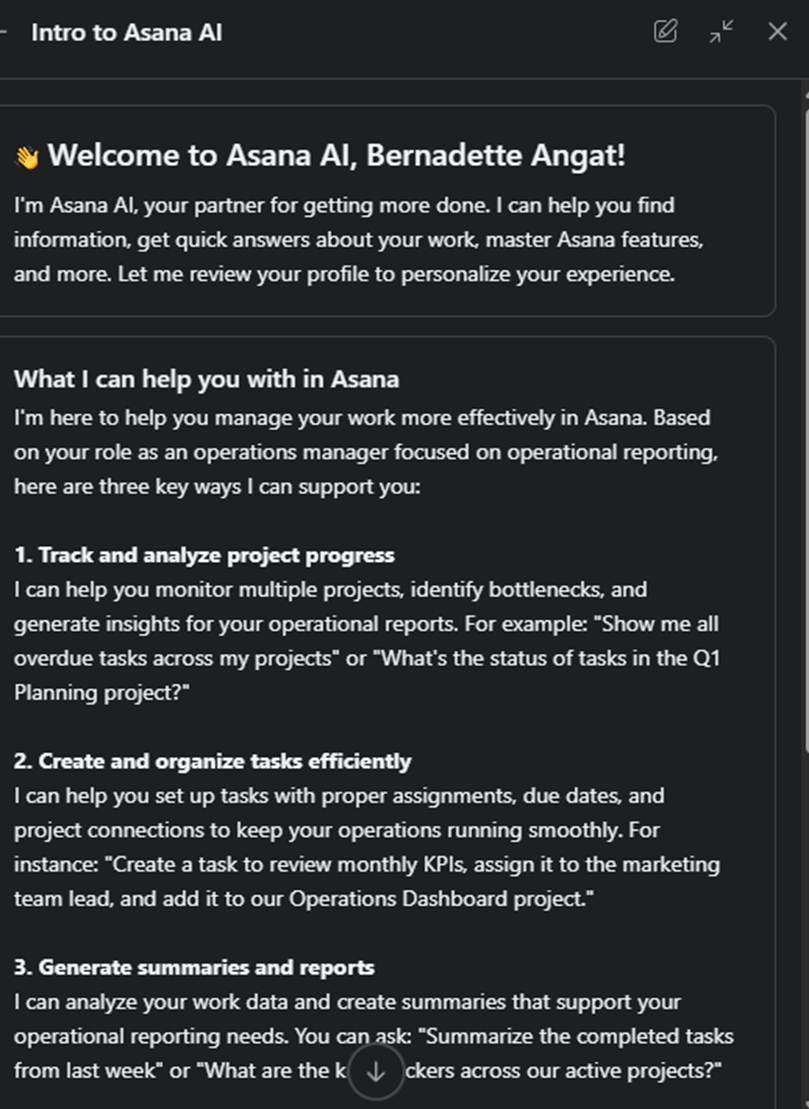This screenshot has width=809, height=1109.
Task: Collapse the Asana AI panel
Action: pos(721,32)
